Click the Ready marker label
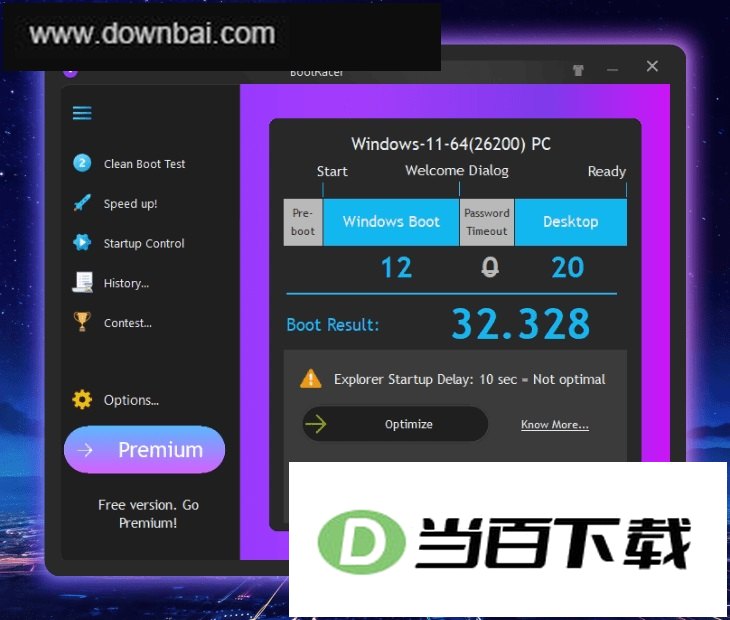Image resolution: width=730 pixels, height=620 pixels. tap(607, 172)
